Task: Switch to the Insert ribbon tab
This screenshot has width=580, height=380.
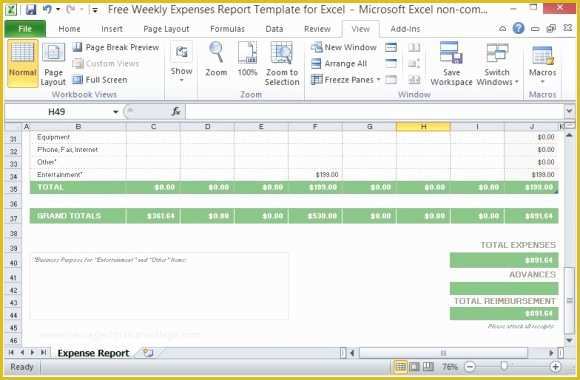Action: pyautogui.click(x=112, y=29)
